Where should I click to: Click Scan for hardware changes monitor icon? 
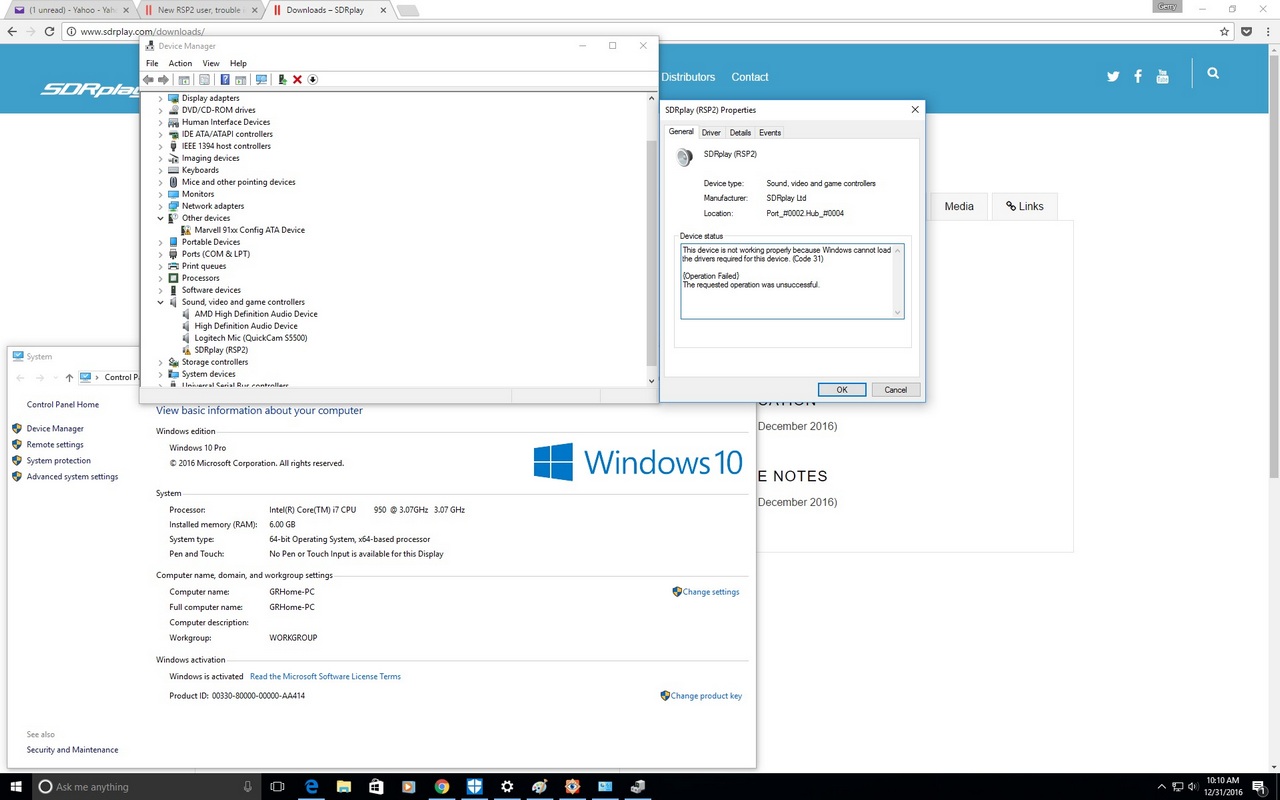click(262, 79)
